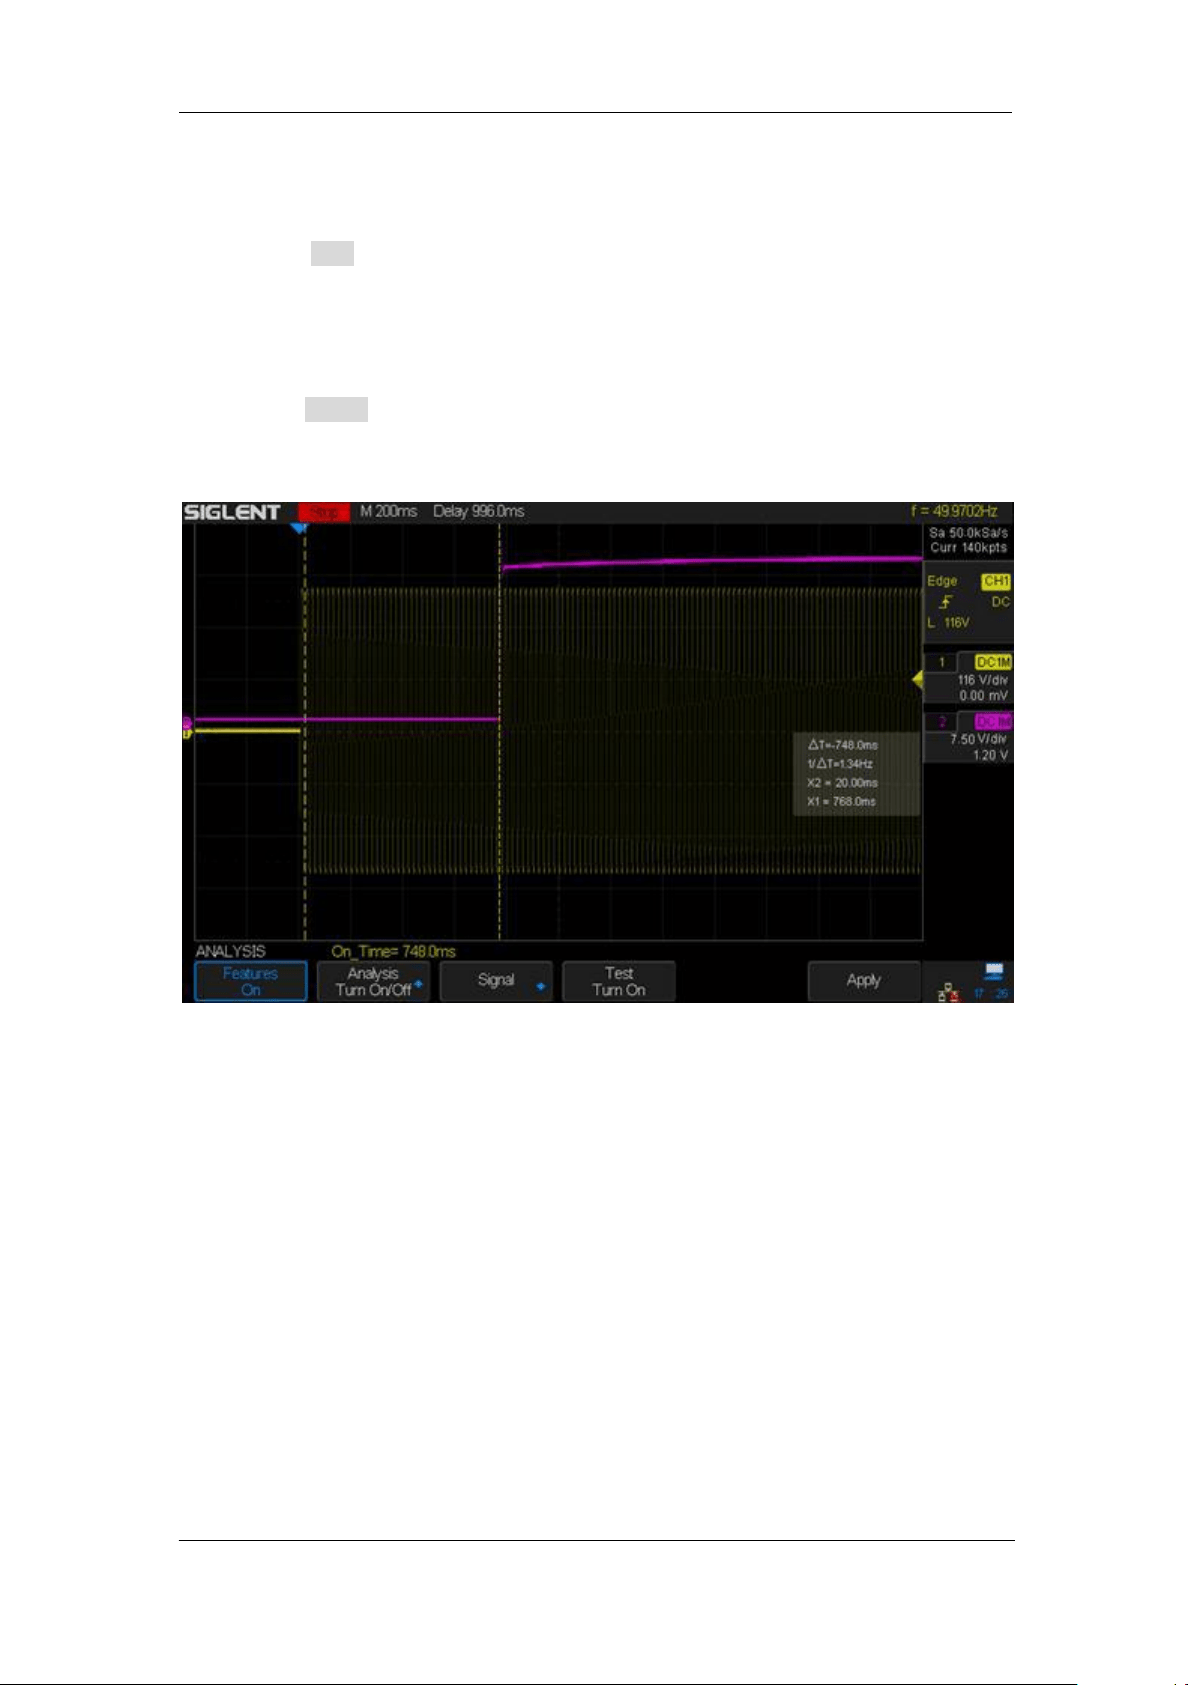Click the DC trigger coupling label
This screenshot has height=1685, width=1192.
(1000, 602)
